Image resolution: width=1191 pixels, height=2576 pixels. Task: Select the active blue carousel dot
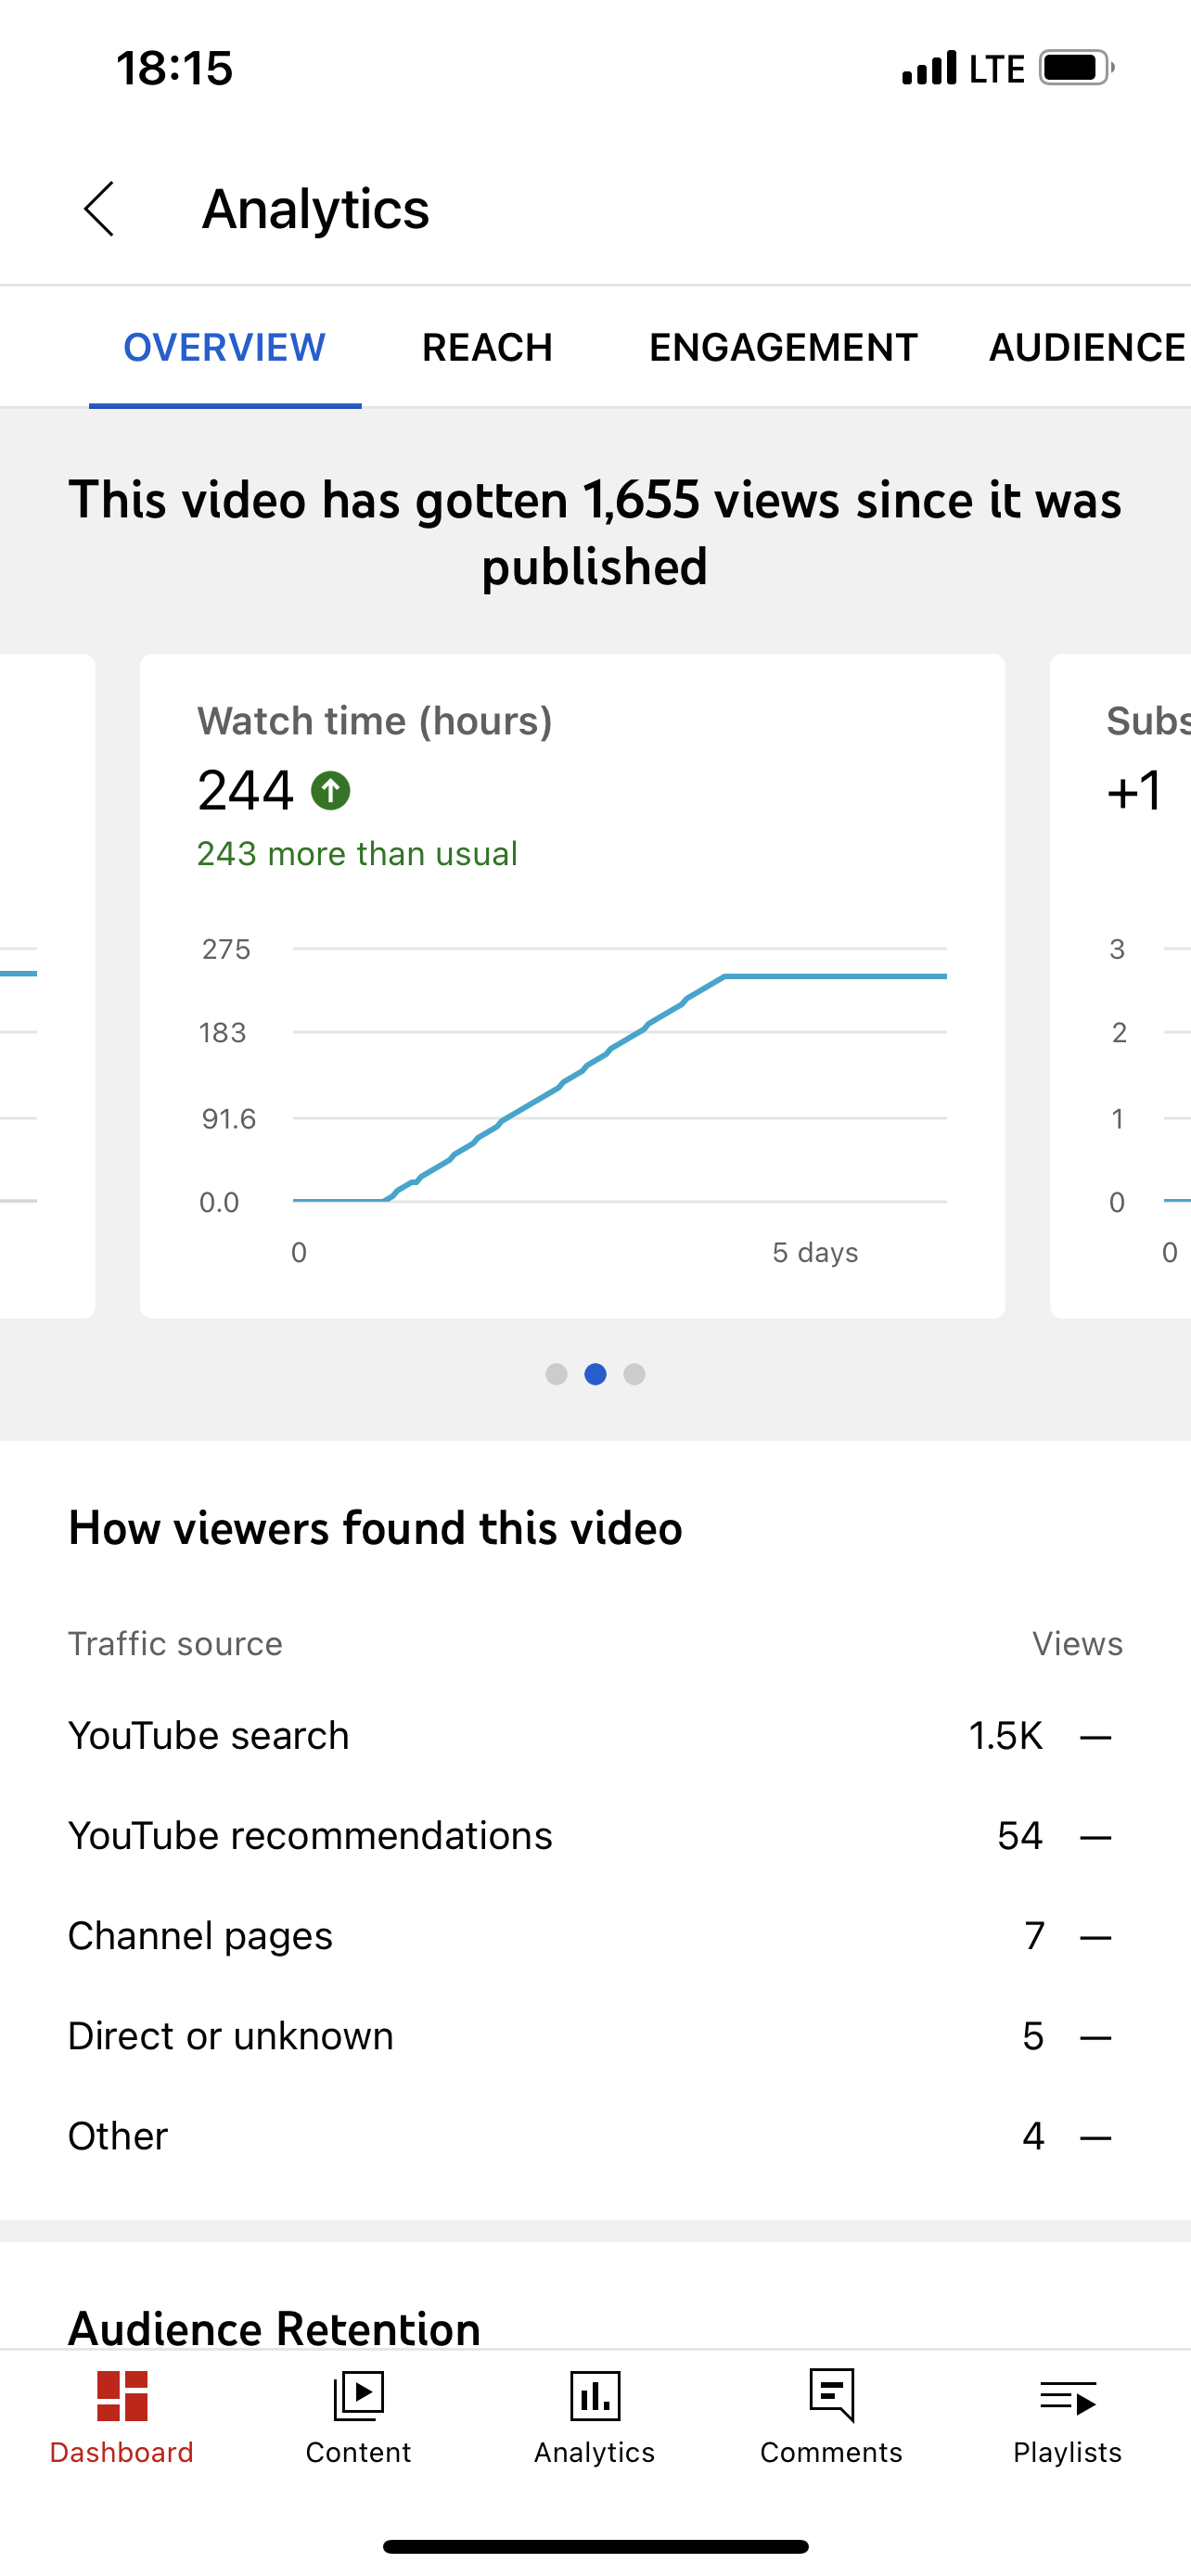click(595, 1374)
